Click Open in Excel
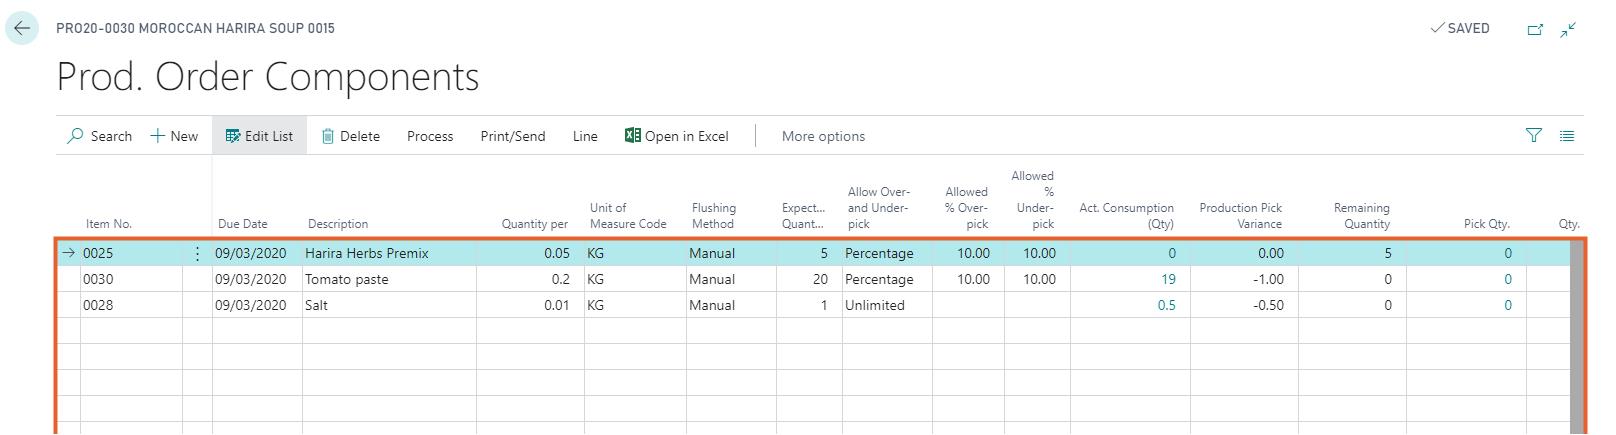 (676, 136)
